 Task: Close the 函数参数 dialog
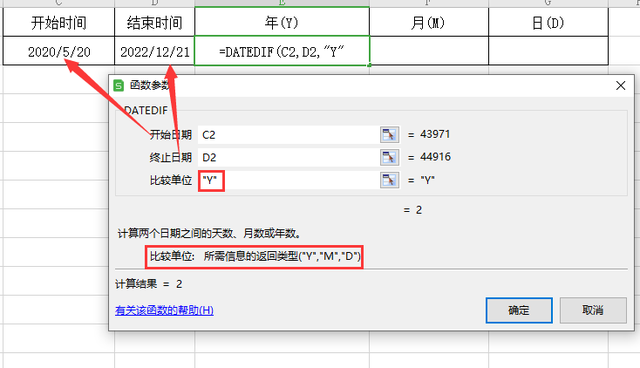point(620,86)
